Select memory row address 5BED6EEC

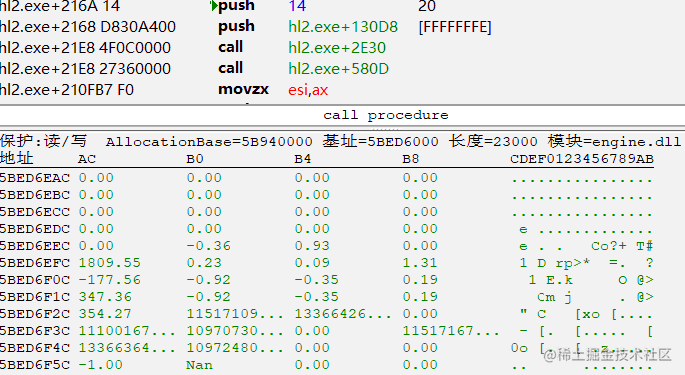coord(35,246)
